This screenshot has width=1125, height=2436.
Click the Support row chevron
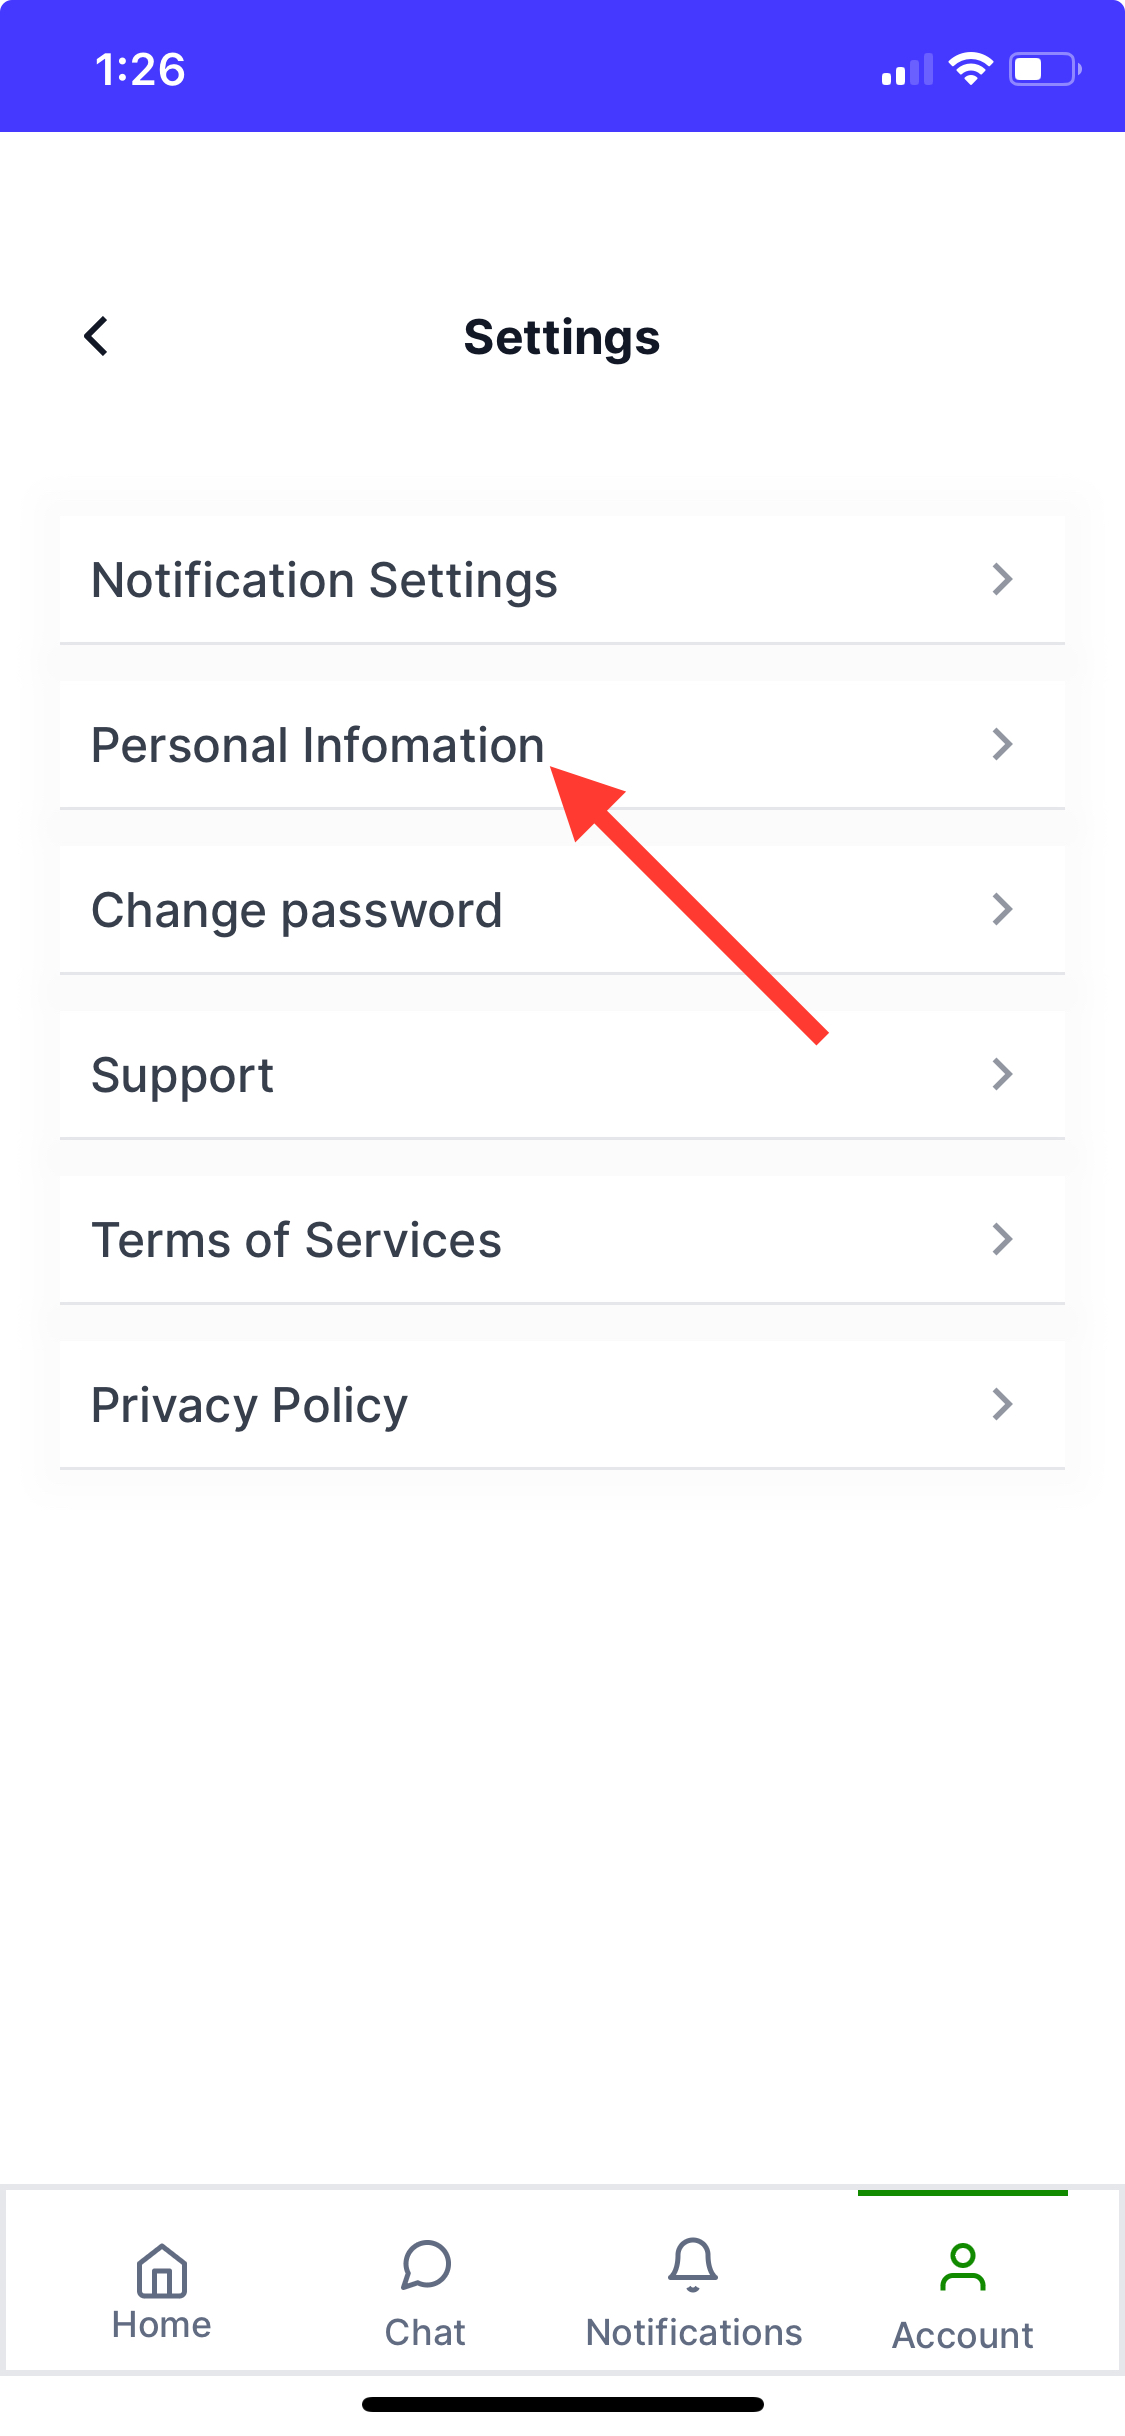pyautogui.click(x=1002, y=1074)
